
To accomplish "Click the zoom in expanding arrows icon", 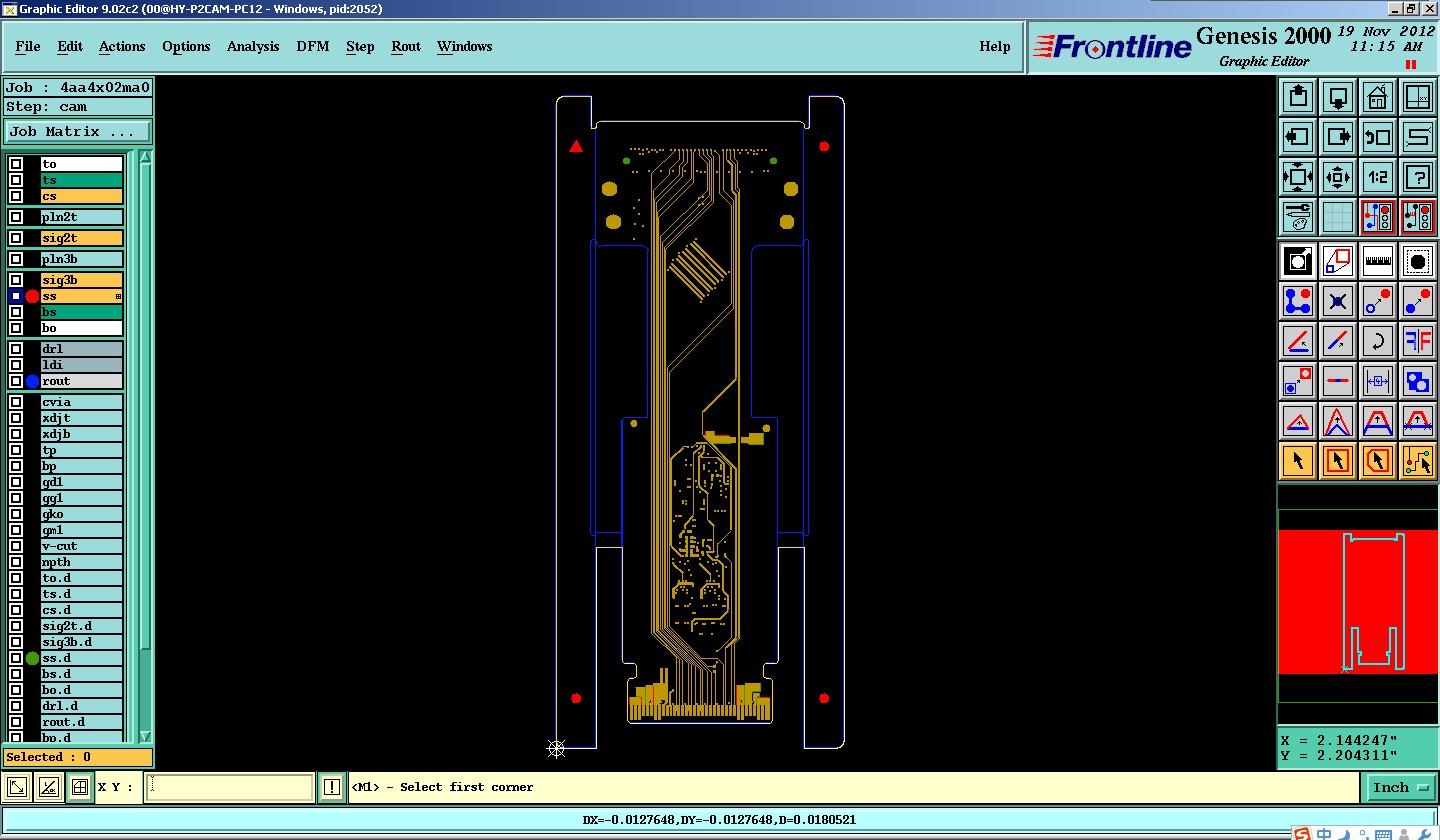I will [x=1298, y=177].
